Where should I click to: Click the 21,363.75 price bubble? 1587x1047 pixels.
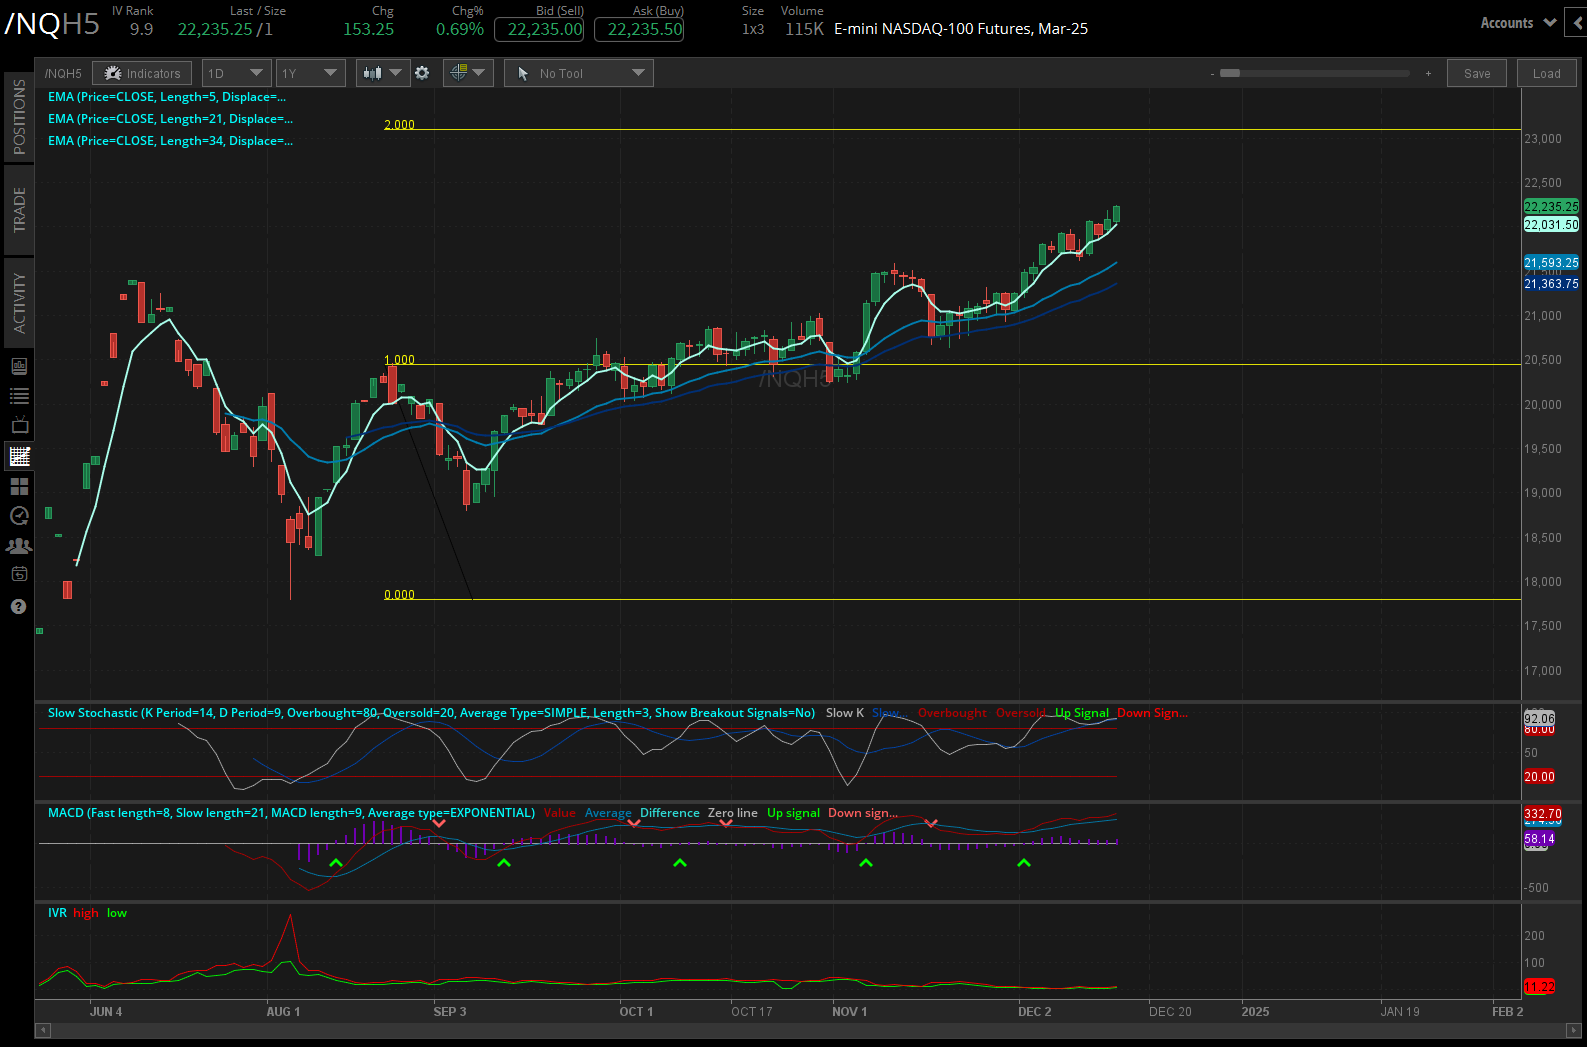point(1551,284)
